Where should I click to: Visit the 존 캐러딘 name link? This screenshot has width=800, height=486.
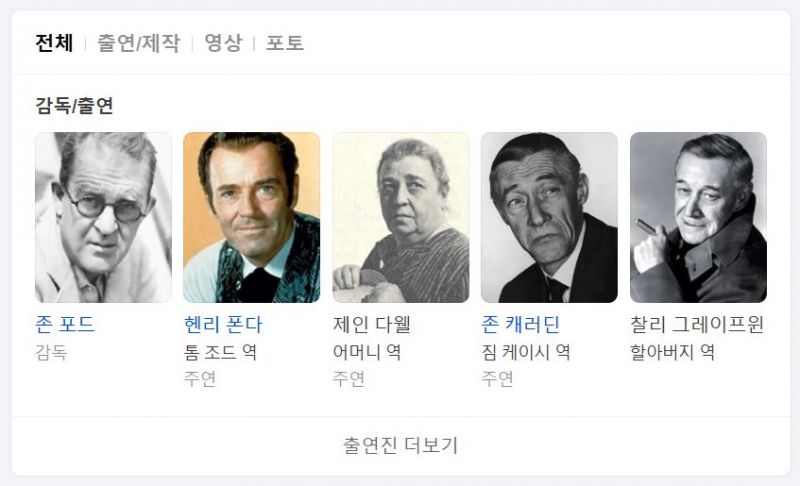[x=521, y=325]
